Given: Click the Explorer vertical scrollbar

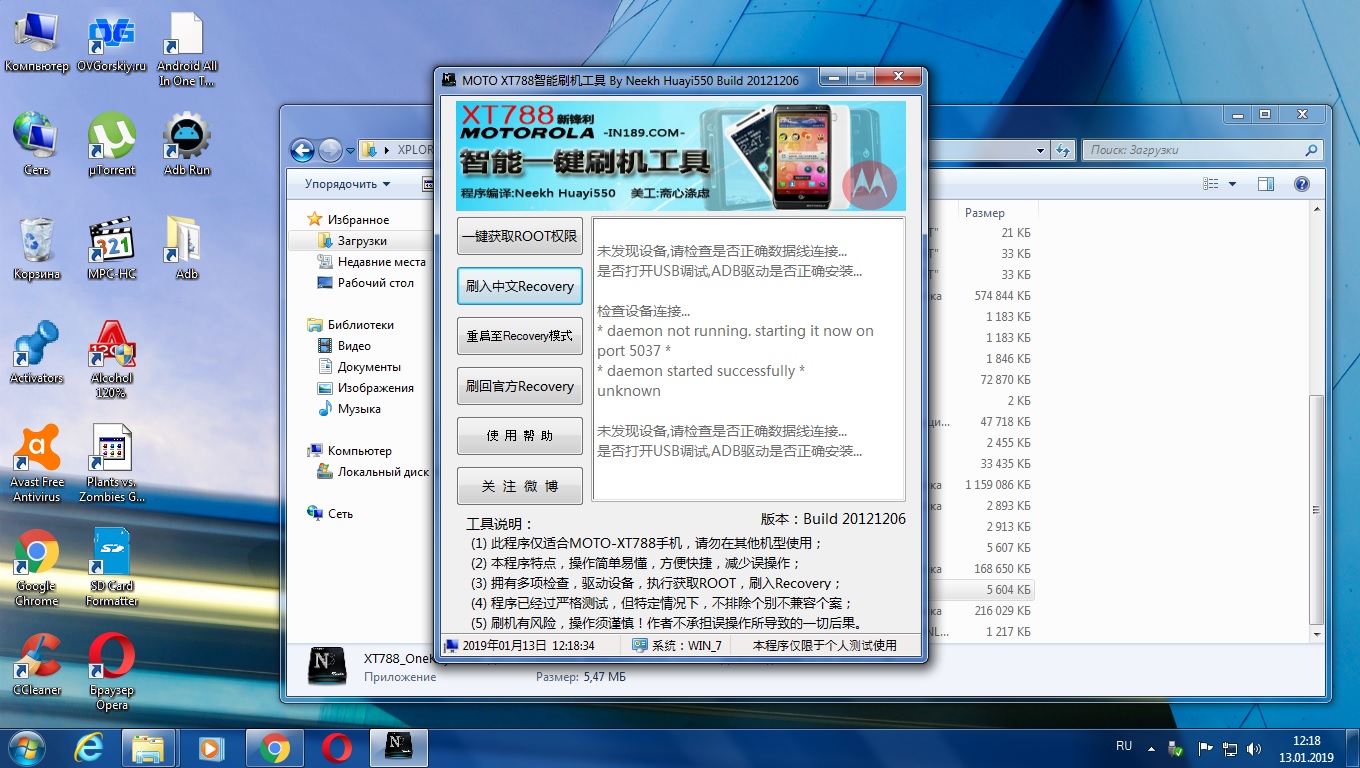Looking at the screenshot, I should coord(1318,424).
